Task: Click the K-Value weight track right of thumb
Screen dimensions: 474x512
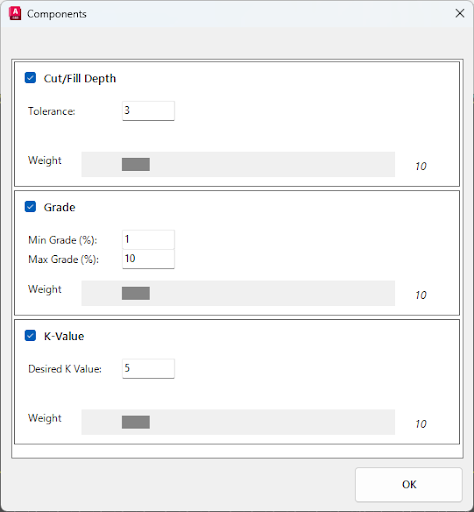Action: pyautogui.click(x=272, y=422)
